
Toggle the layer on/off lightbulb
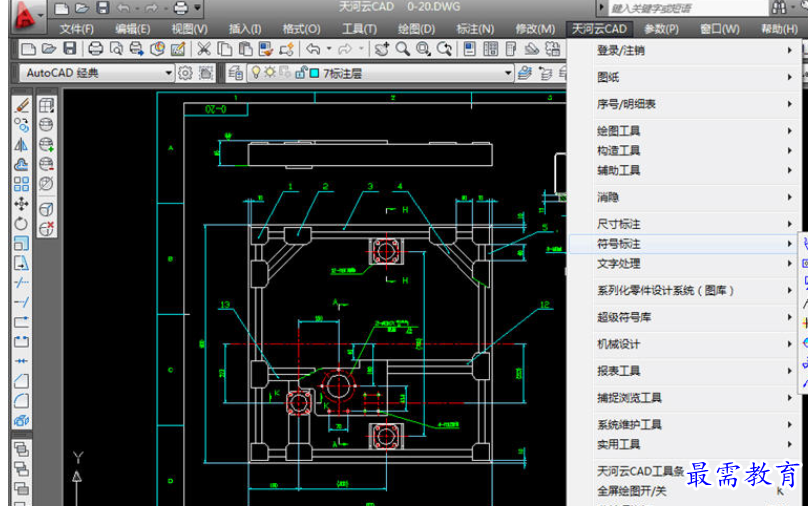[256, 73]
